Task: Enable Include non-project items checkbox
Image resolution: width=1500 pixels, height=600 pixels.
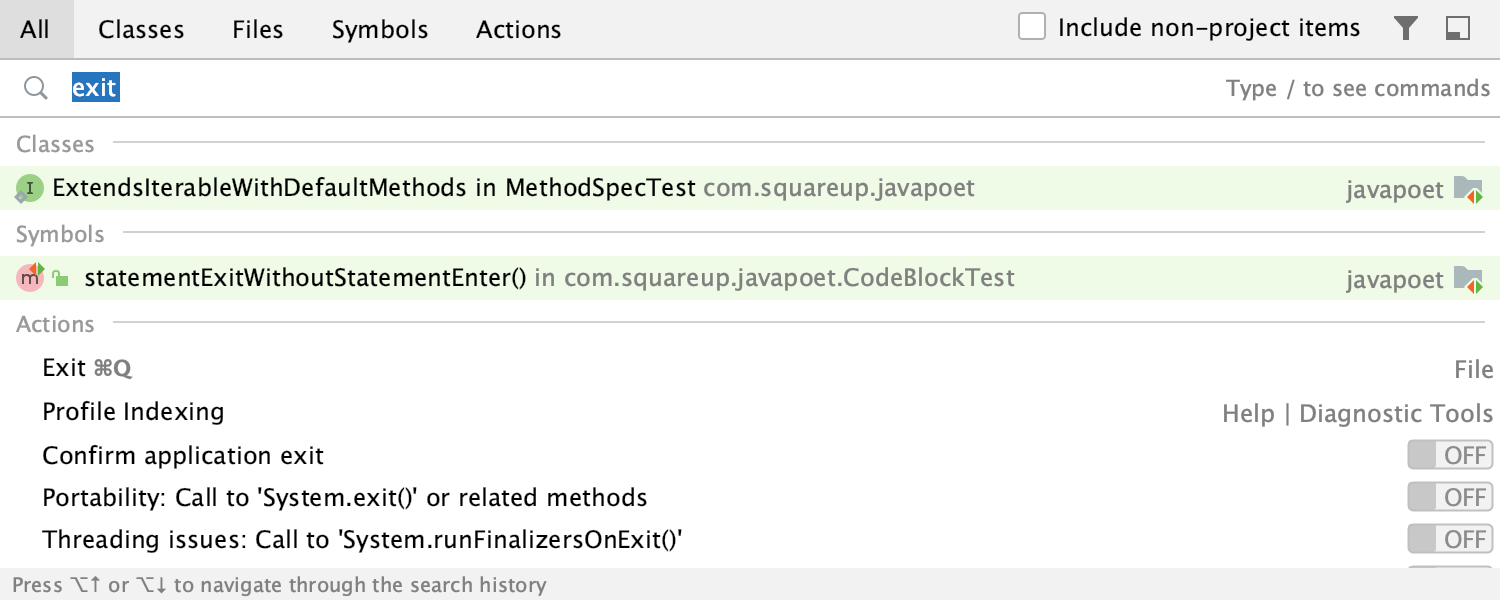Action: 1032,28
